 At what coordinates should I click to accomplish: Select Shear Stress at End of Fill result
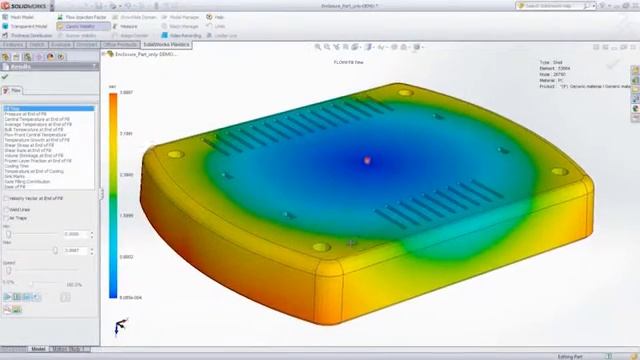coord(29,145)
